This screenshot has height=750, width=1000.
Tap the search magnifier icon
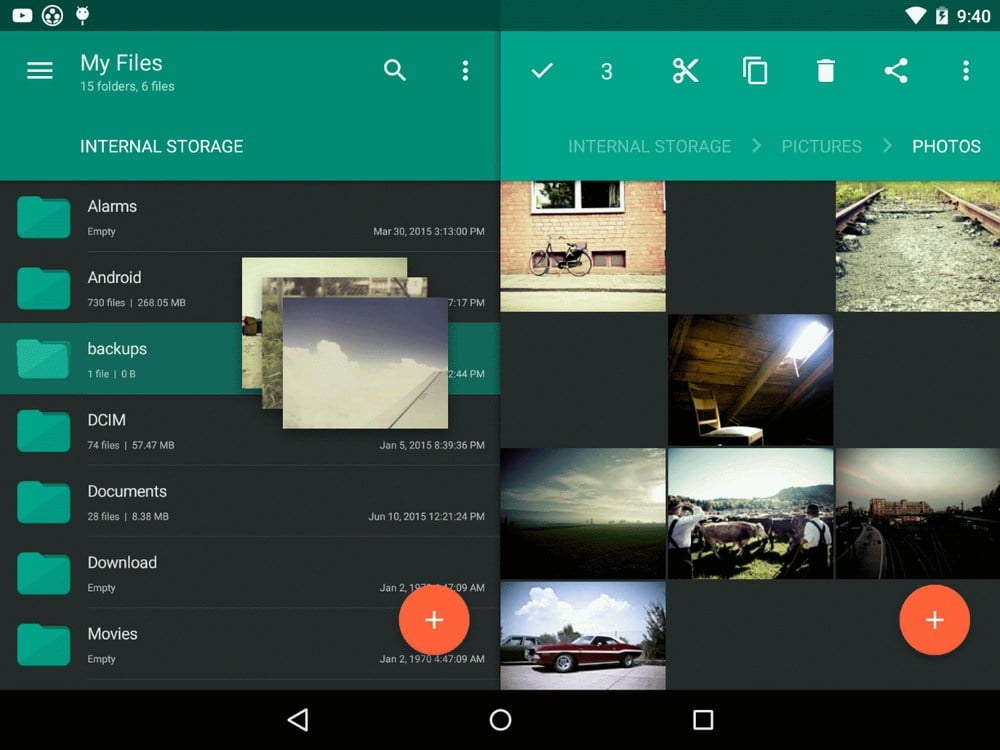(395, 71)
